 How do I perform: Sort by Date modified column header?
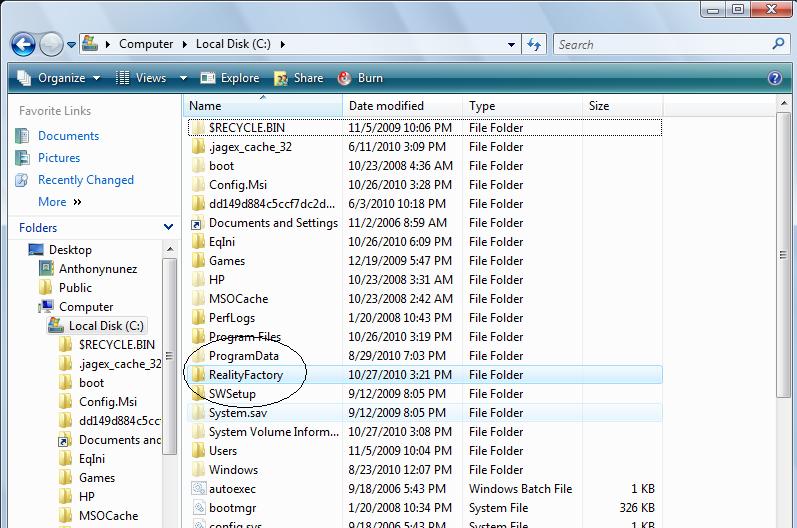point(386,106)
